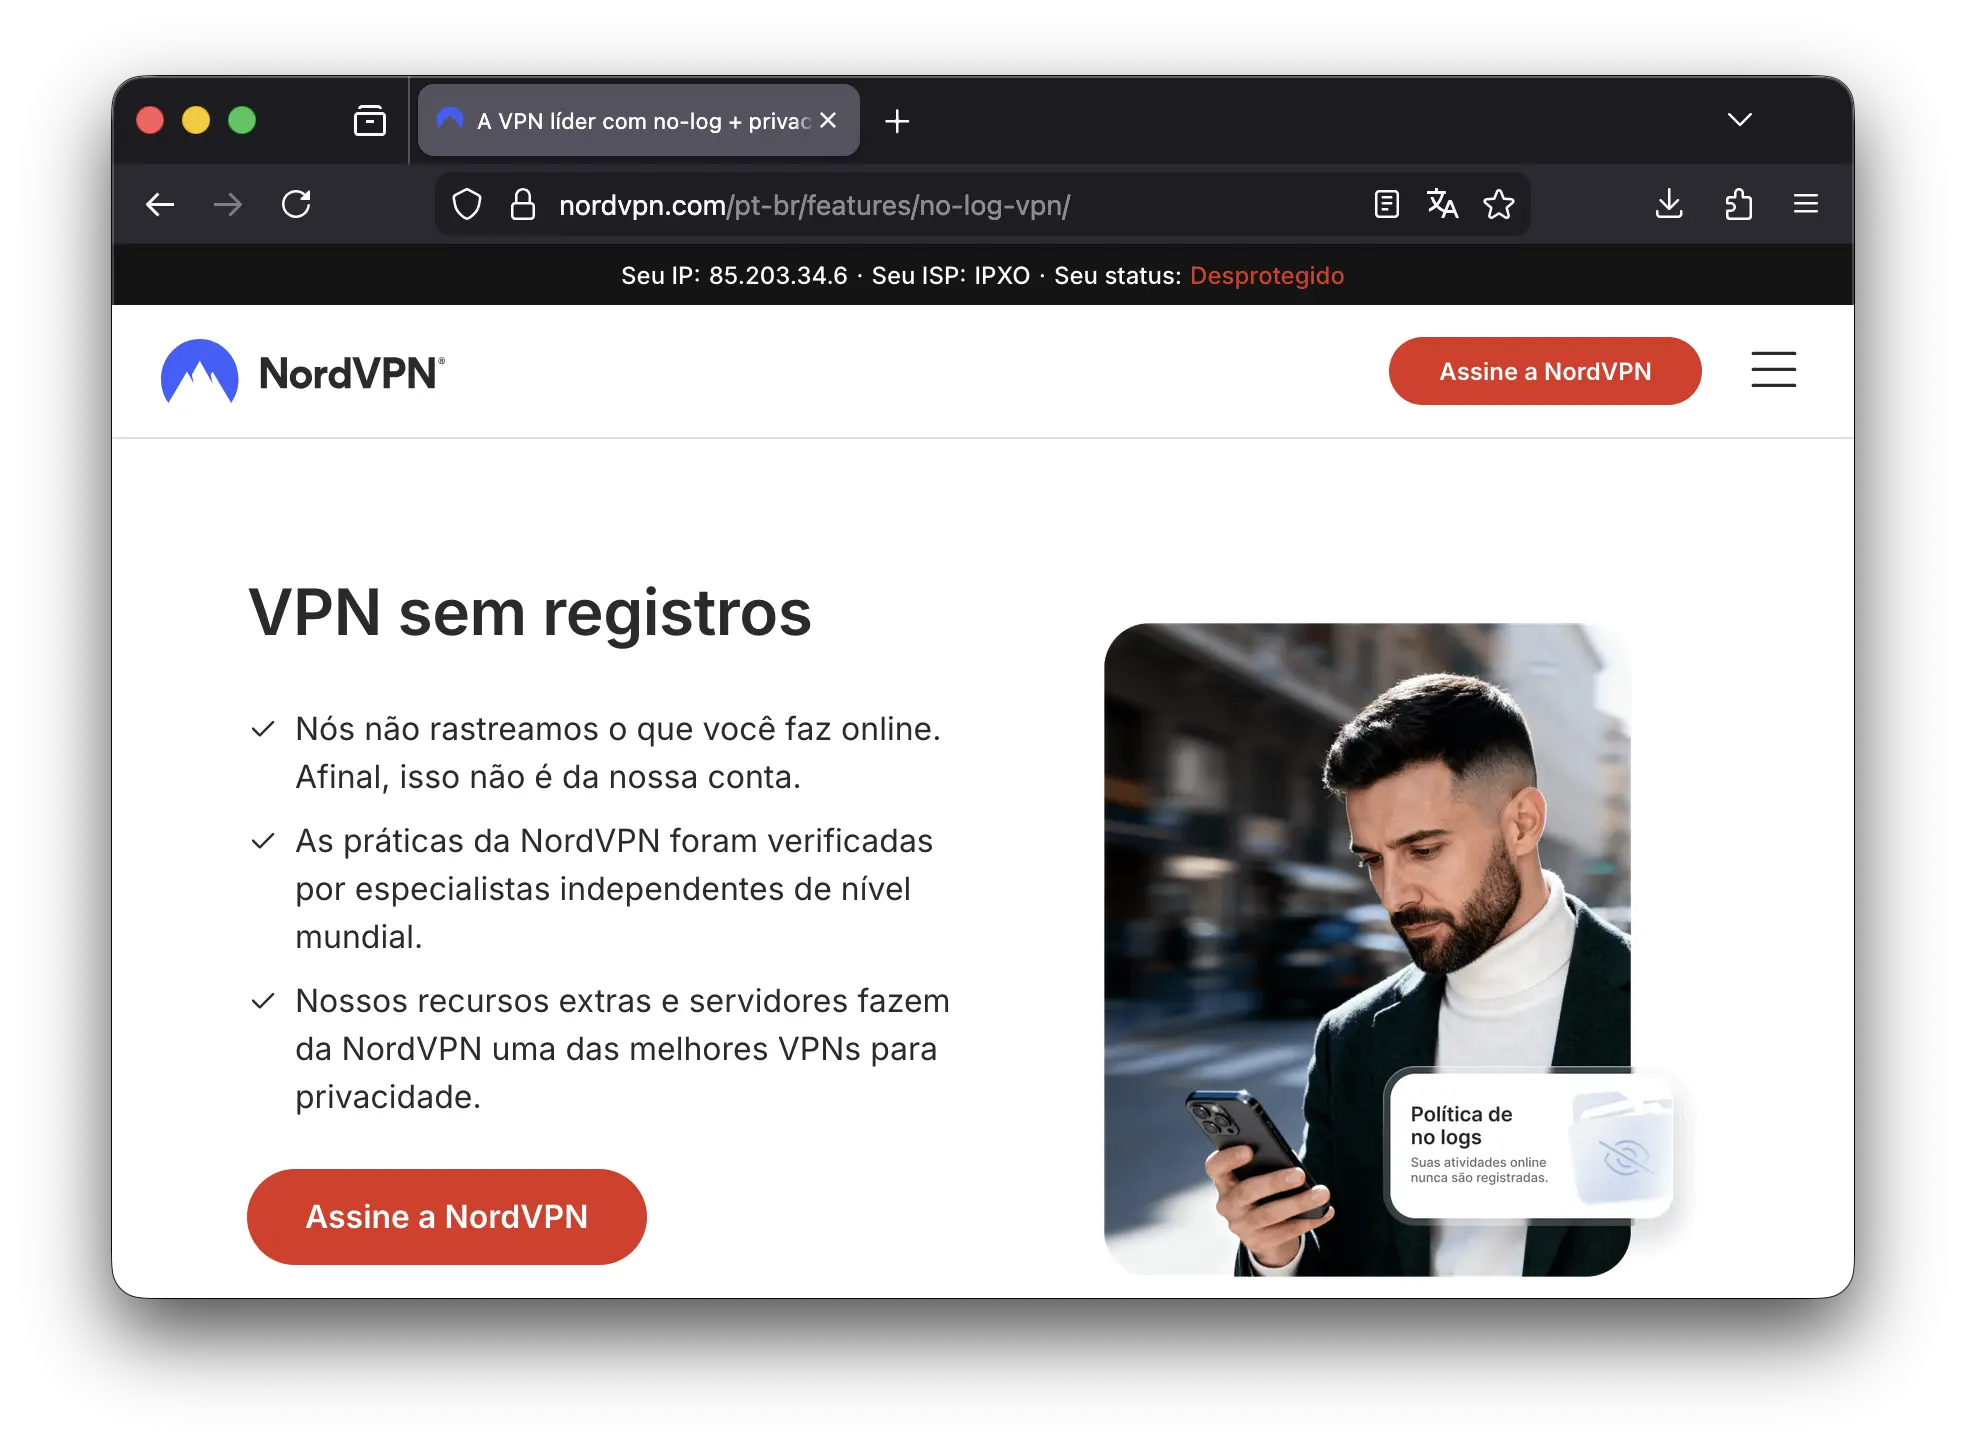1966x1446 pixels.
Task: Expand the list-all-tabs chevron
Action: pyautogui.click(x=1739, y=119)
